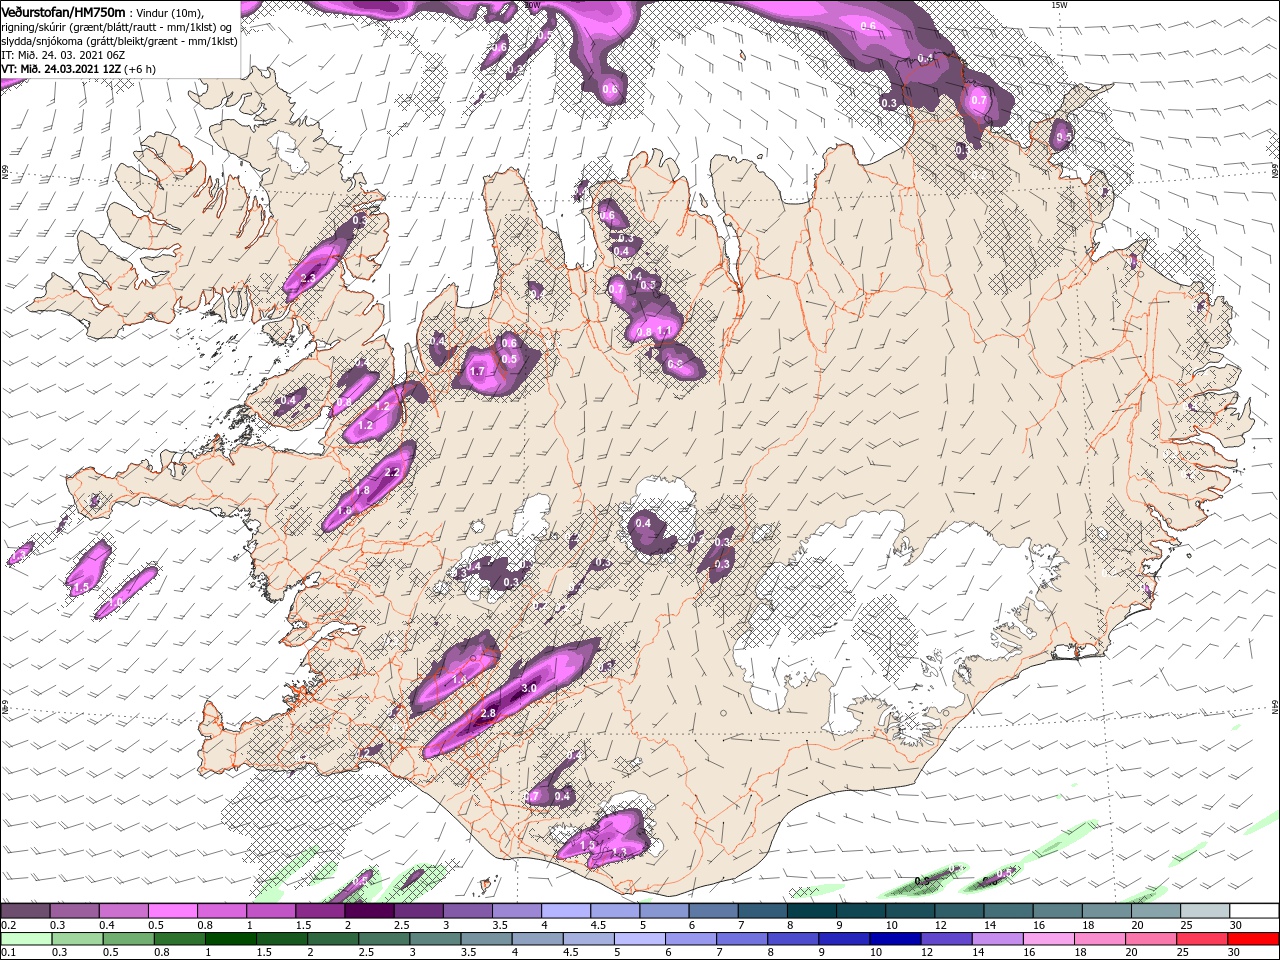This screenshot has height=960, width=1280.
Task: Select the dark teal 8–9 swatch in upper legend row
Action: click(812, 911)
